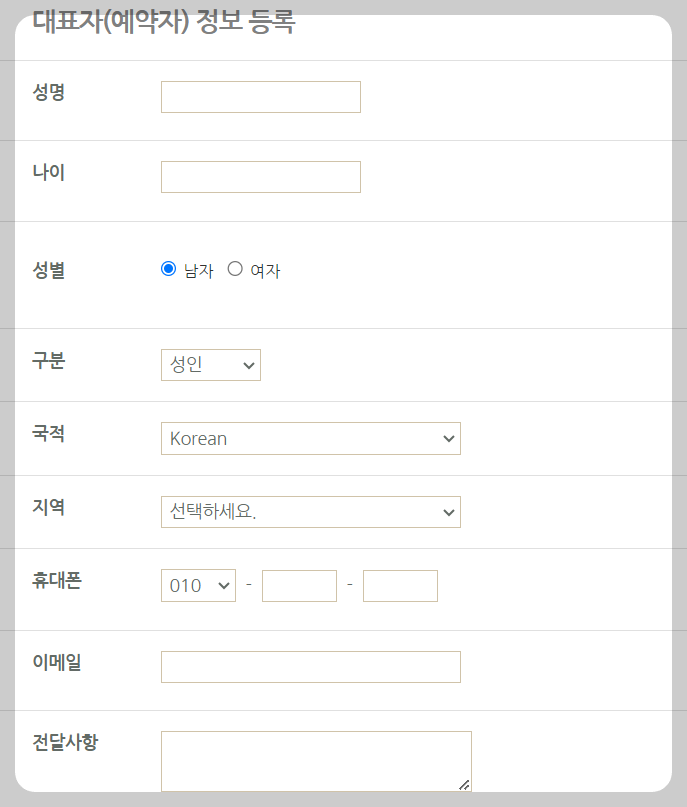
Task: Click the 성명 name input field
Action: (x=260, y=96)
